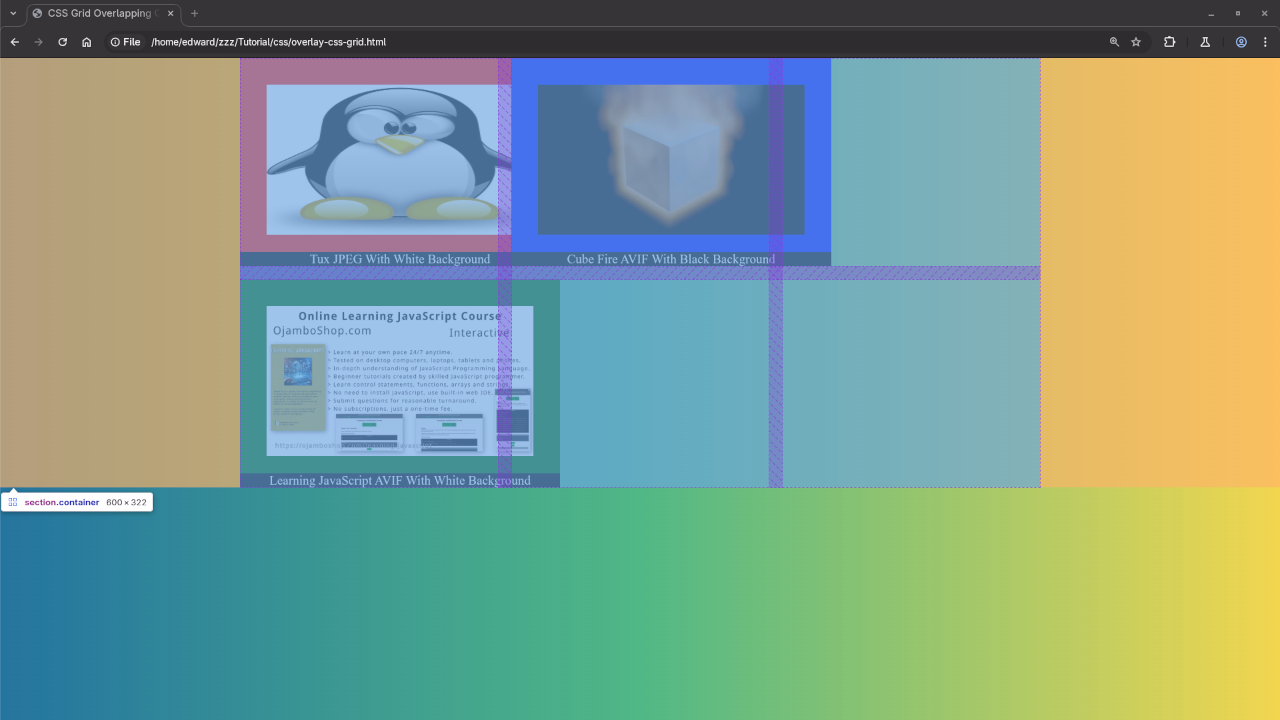Image resolution: width=1280 pixels, height=720 pixels.
Task: Open the browser three-dot menu
Action: point(1265,42)
